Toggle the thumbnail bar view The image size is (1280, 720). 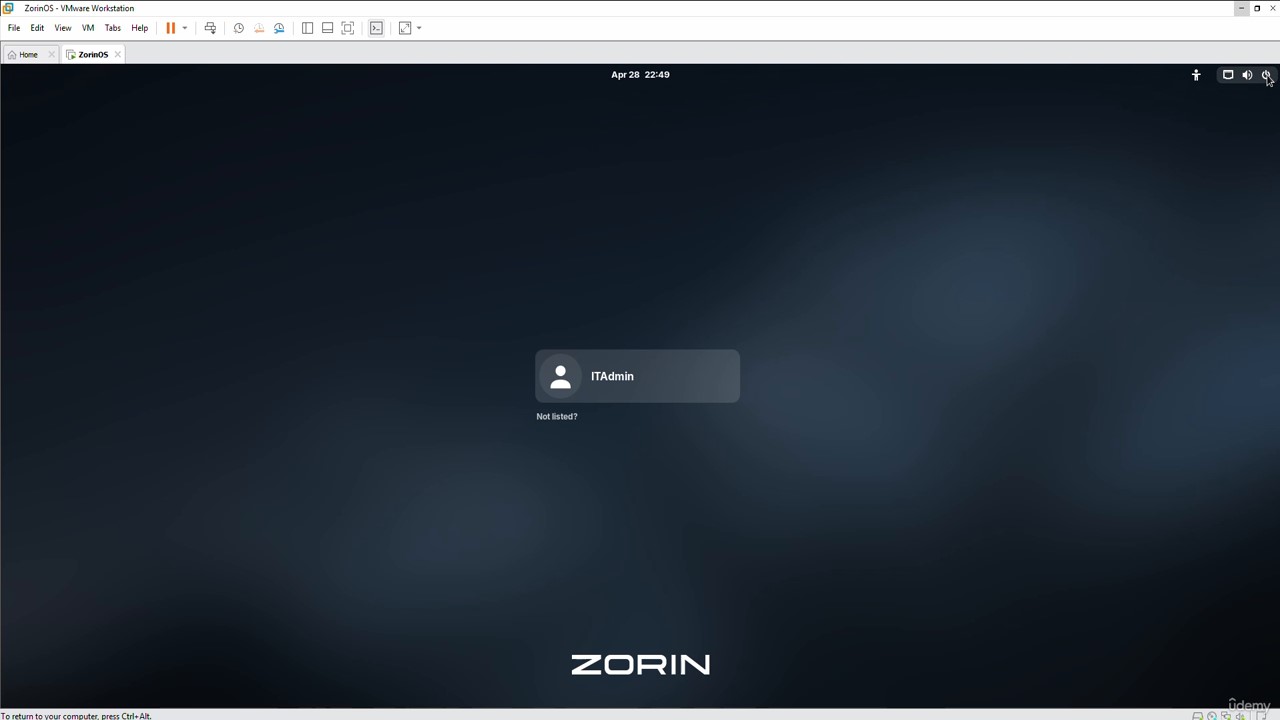(x=327, y=28)
